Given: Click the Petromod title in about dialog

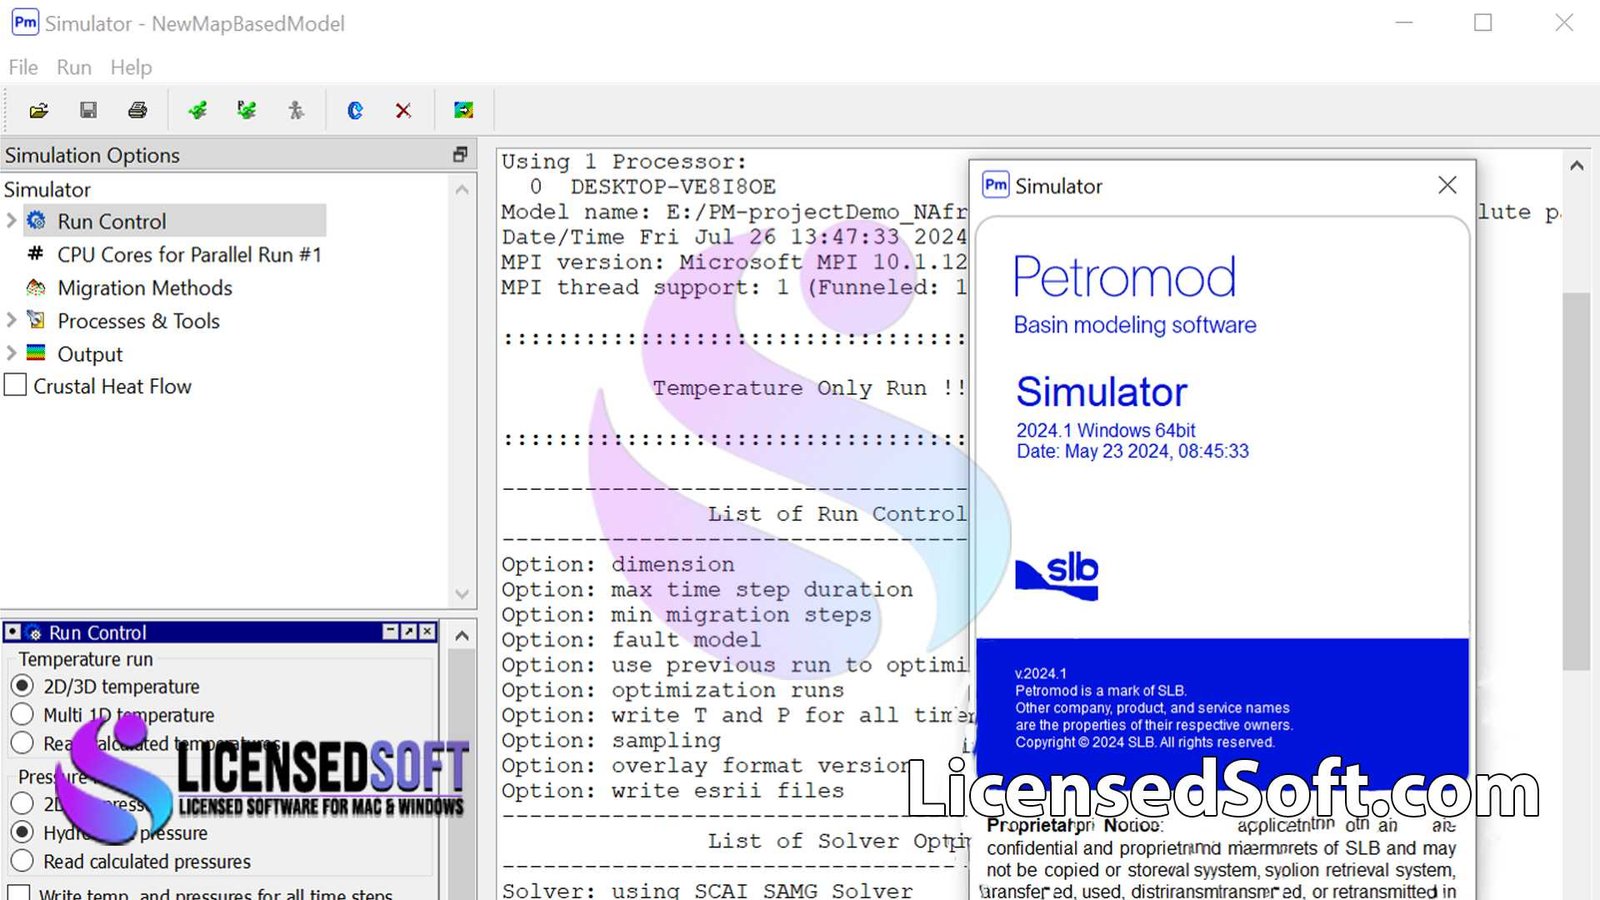Looking at the screenshot, I should [1125, 277].
